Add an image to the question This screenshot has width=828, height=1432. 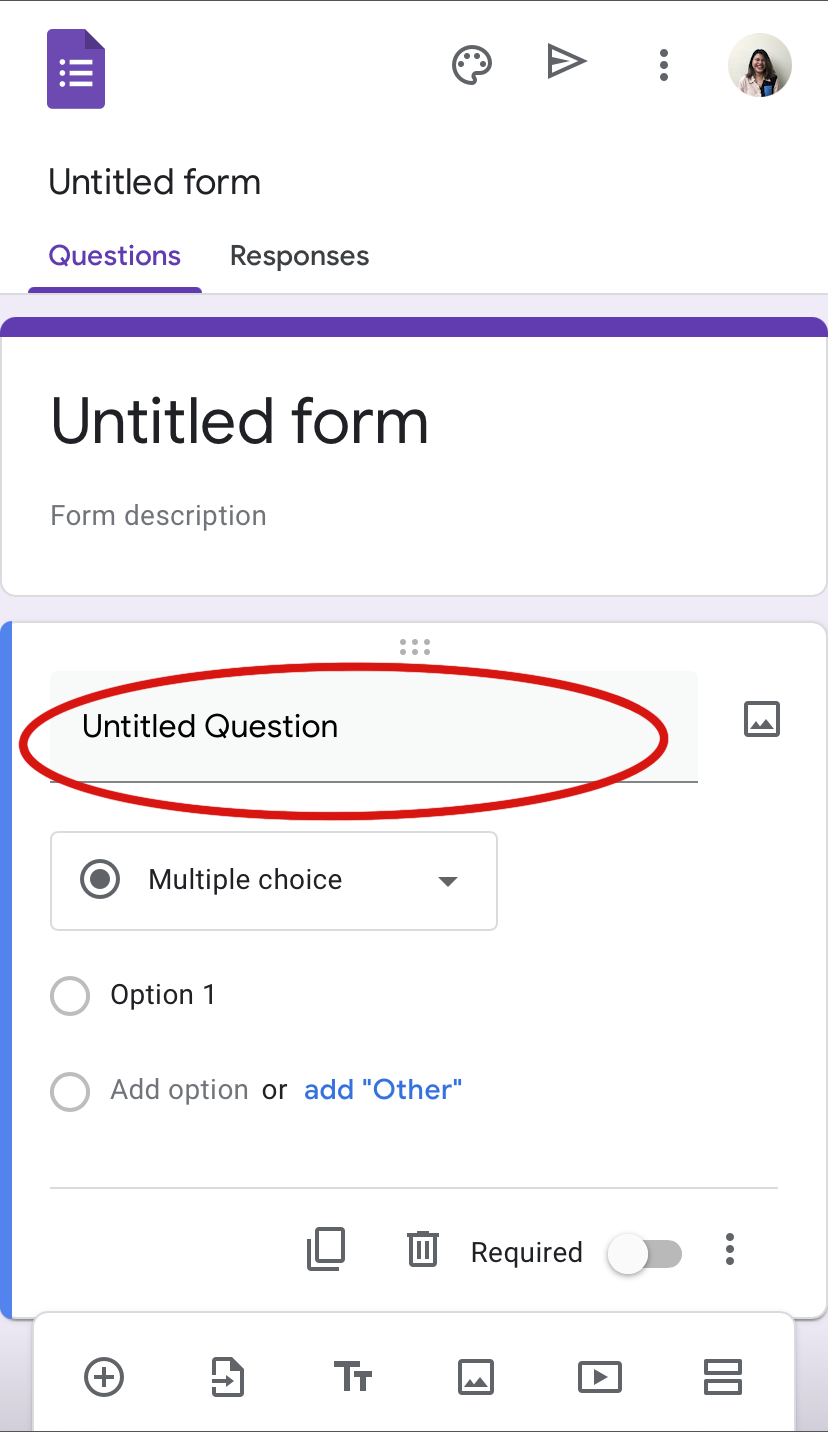coord(762,719)
